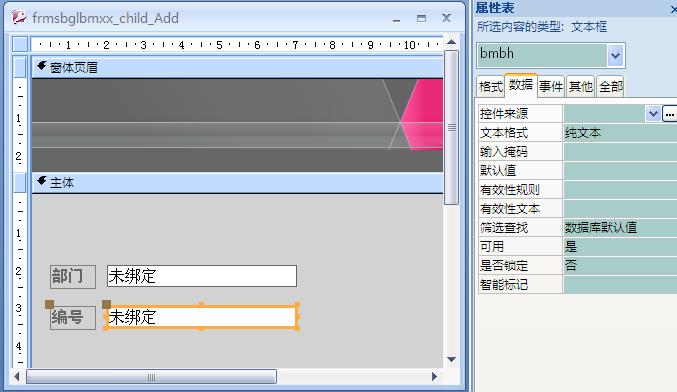Click the Access form icon in title bar
This screenshot has width=677, height=392.
19,17
